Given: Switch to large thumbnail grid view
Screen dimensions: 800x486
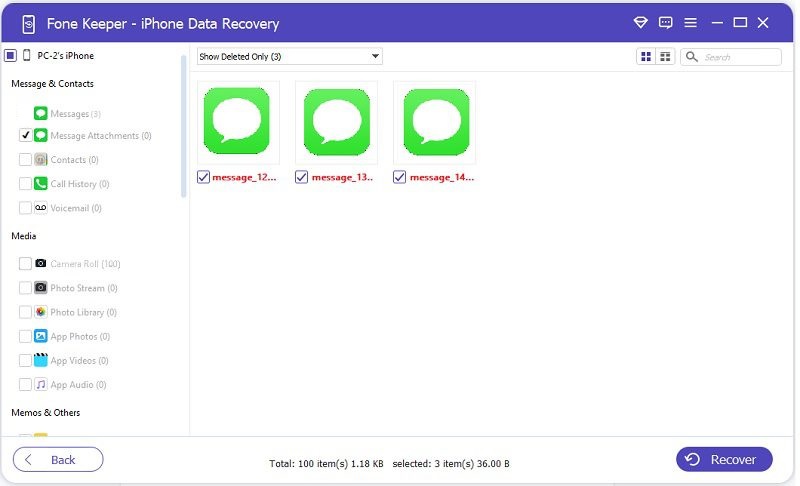Looking at the screenshot, I should click(646, 57).
